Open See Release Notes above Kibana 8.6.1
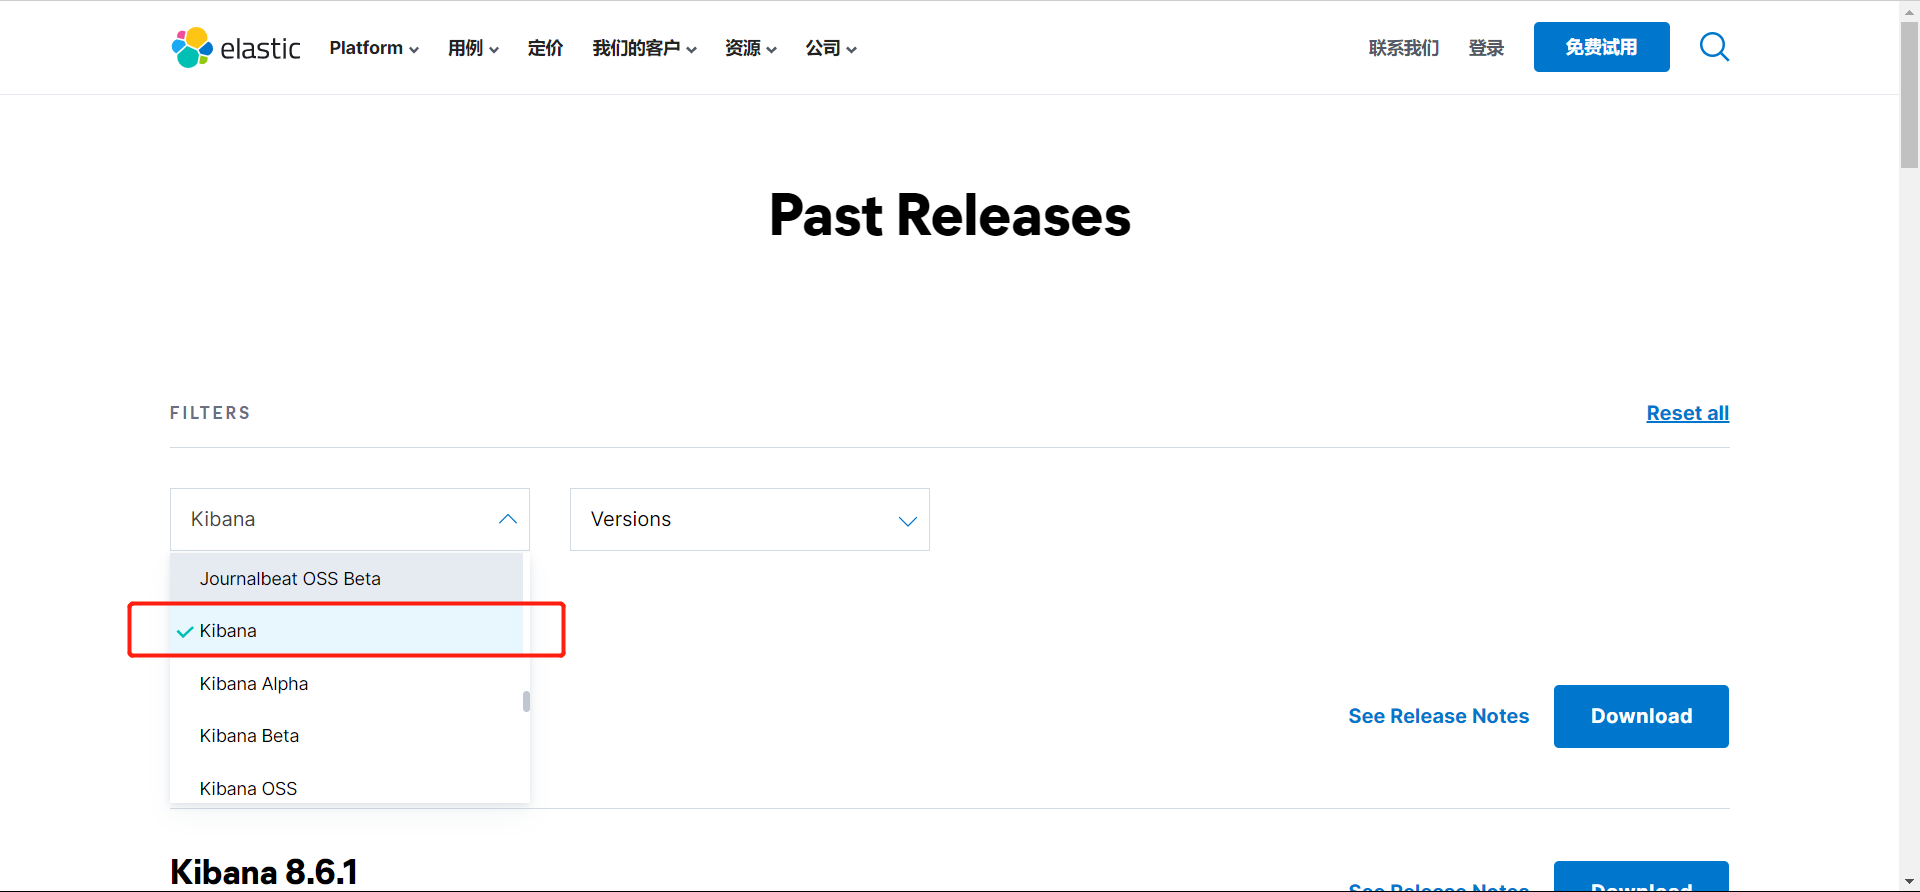The height and width of the screenshot is (892, 1920). click(1438, 716)
